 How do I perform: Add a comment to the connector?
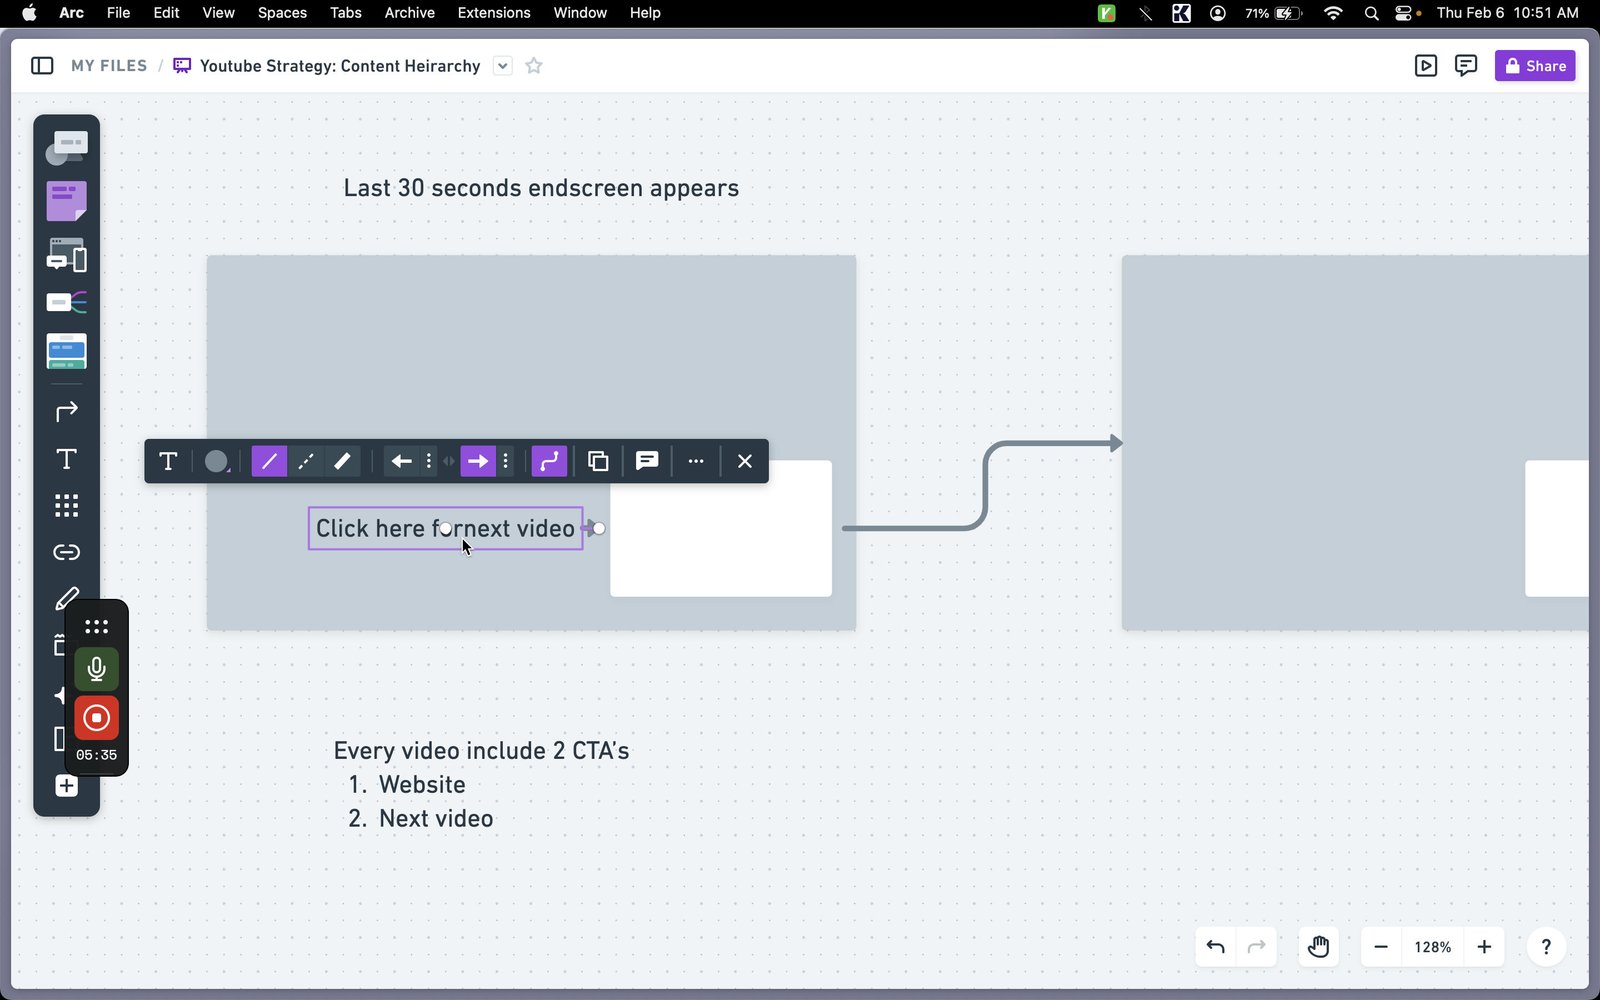(x=647, y=461)
